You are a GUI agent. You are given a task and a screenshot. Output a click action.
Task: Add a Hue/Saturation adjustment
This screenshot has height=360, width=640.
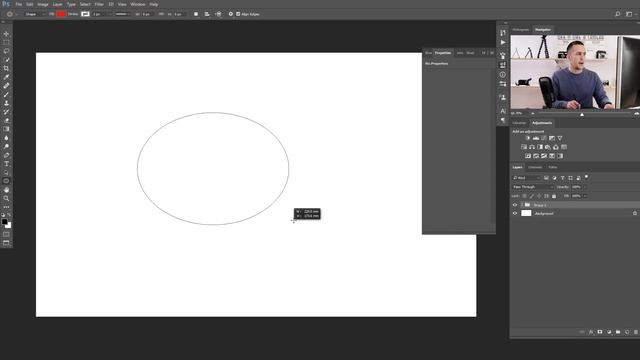point(524,147)
